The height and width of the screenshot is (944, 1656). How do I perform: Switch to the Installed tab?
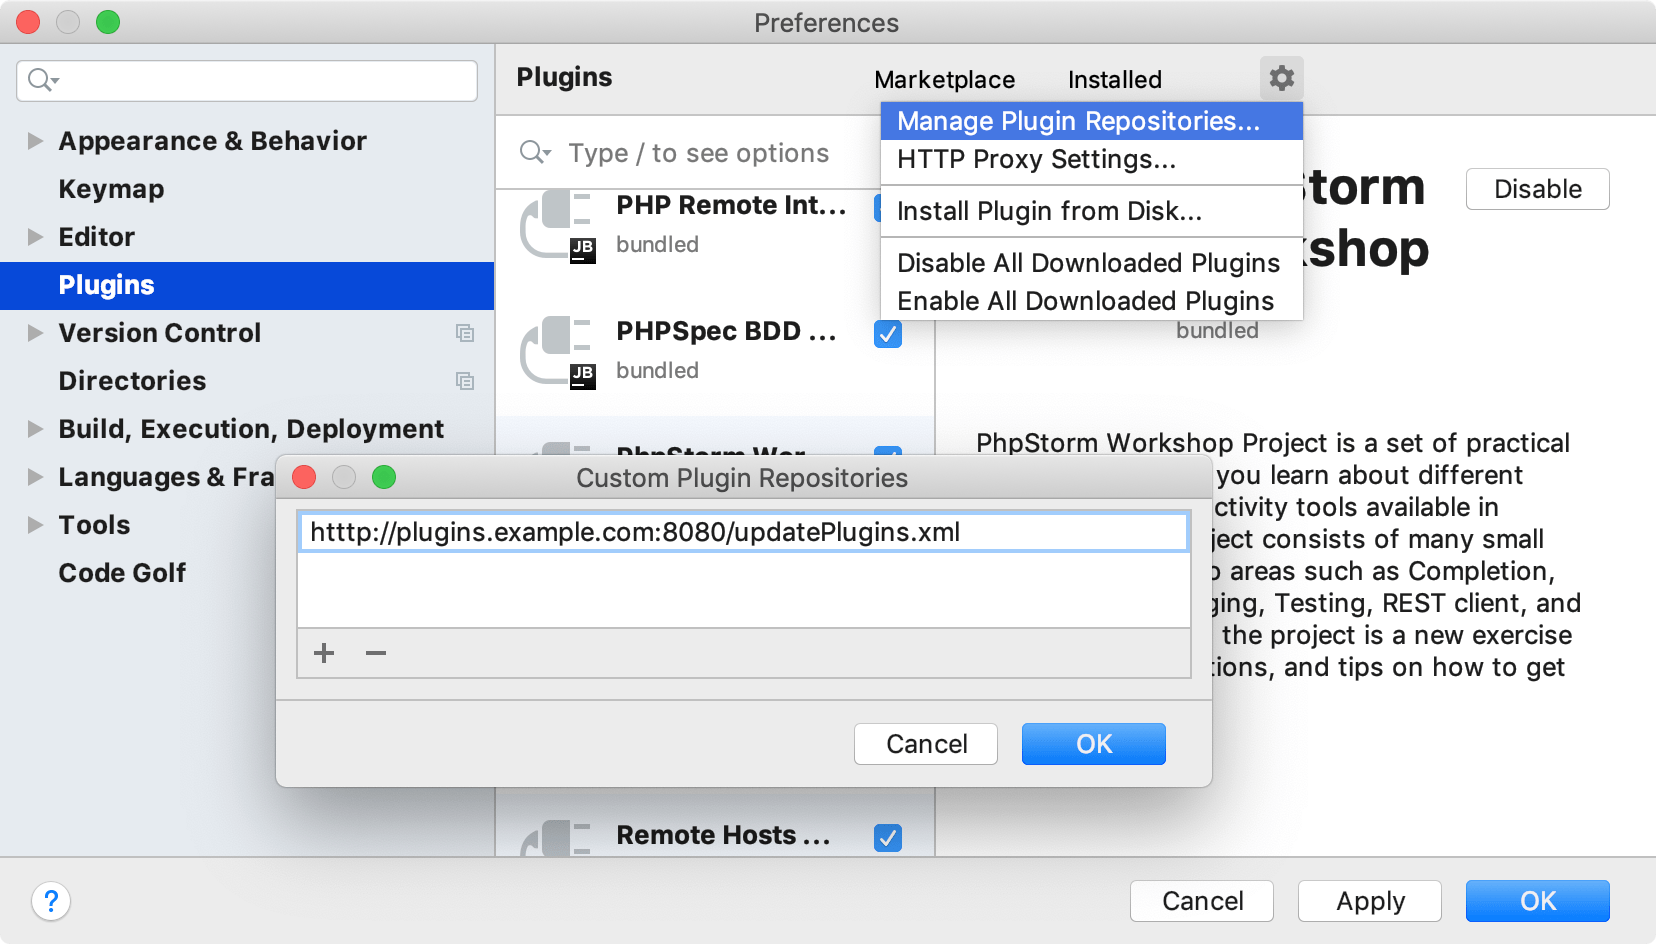coord(1114,80)
